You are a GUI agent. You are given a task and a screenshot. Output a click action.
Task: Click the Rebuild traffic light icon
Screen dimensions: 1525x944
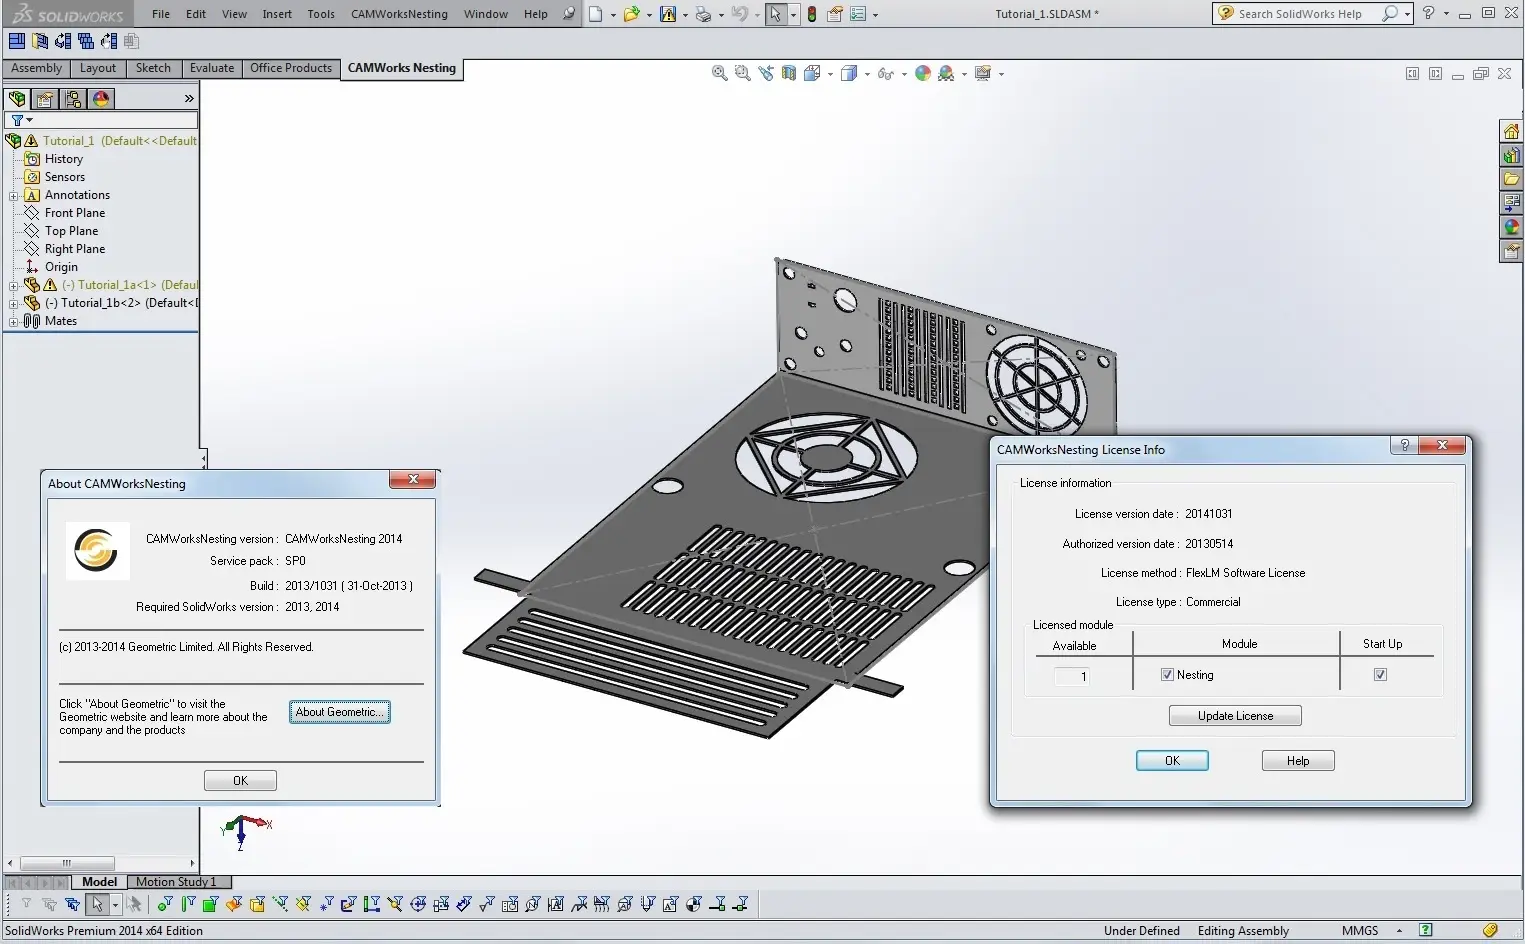811,14
